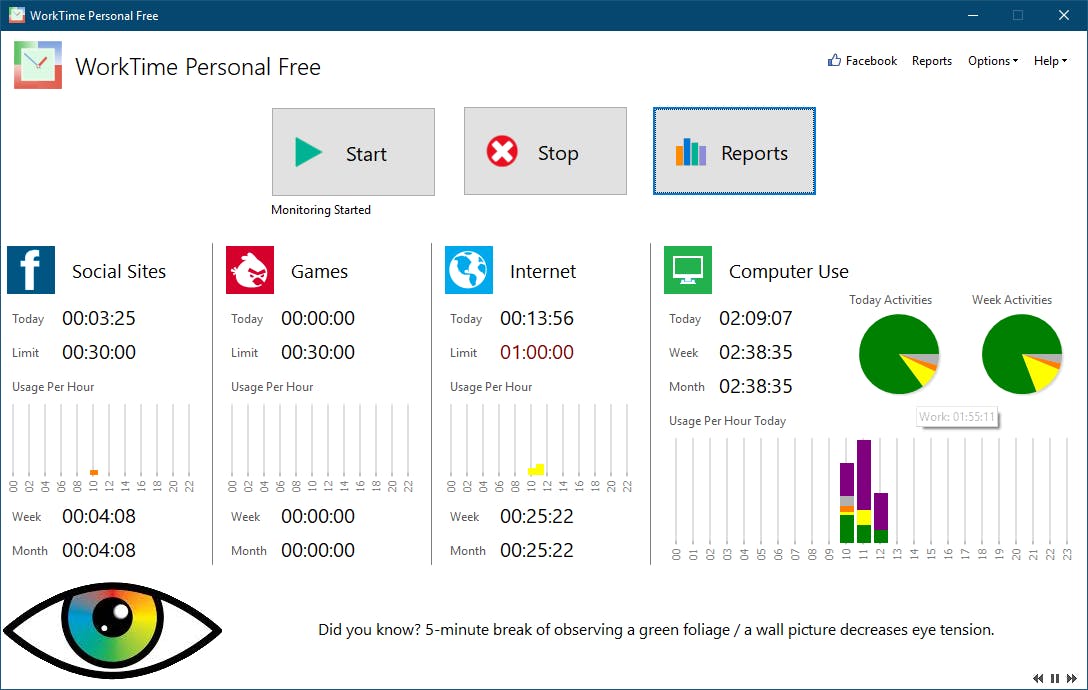
Task: Click the Work: 01:55:11 tooltip
Action: [x=957, y=416]
